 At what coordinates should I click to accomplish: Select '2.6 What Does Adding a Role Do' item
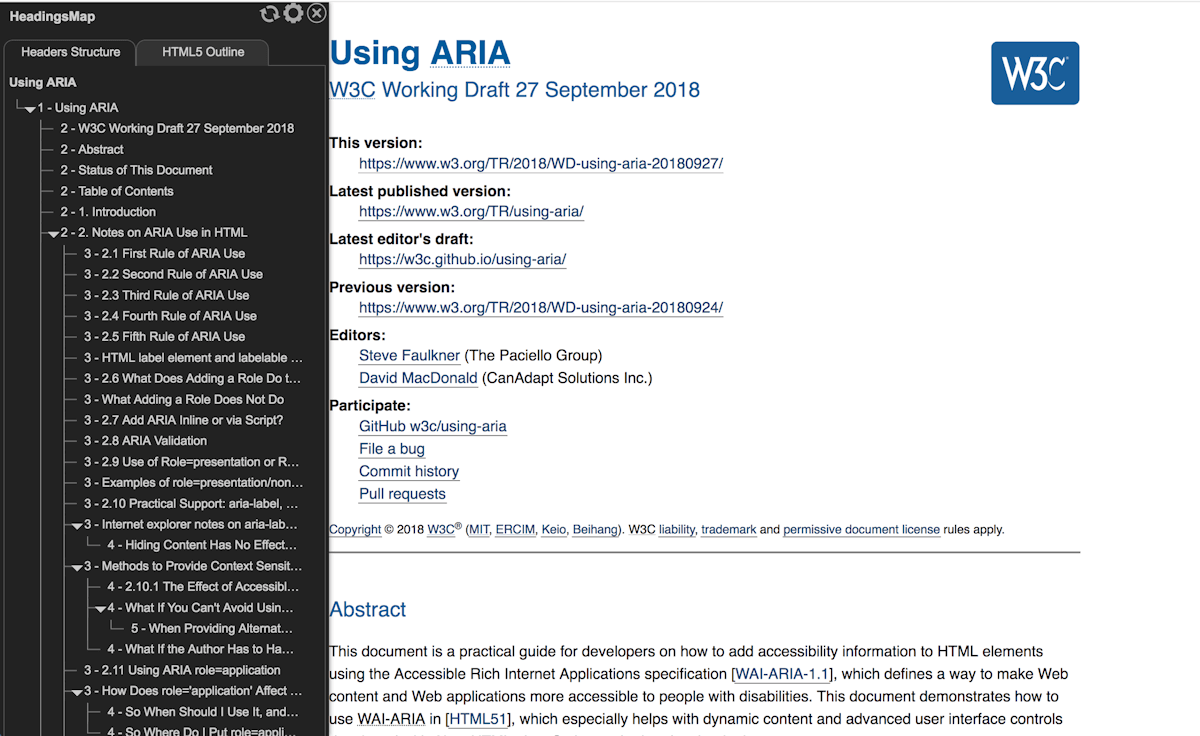[192, 378]
